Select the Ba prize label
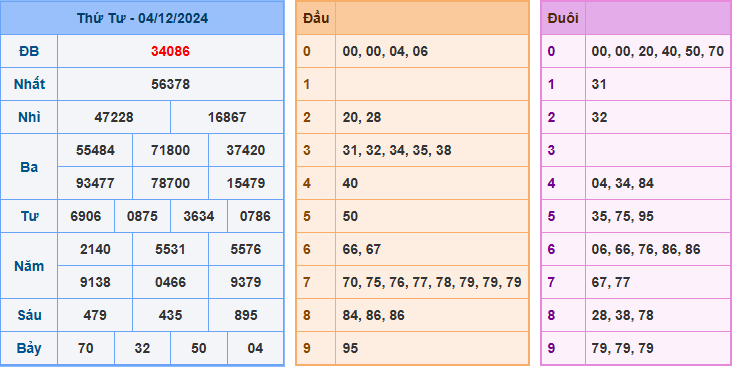The image size is (732, 367). (29, 167)
